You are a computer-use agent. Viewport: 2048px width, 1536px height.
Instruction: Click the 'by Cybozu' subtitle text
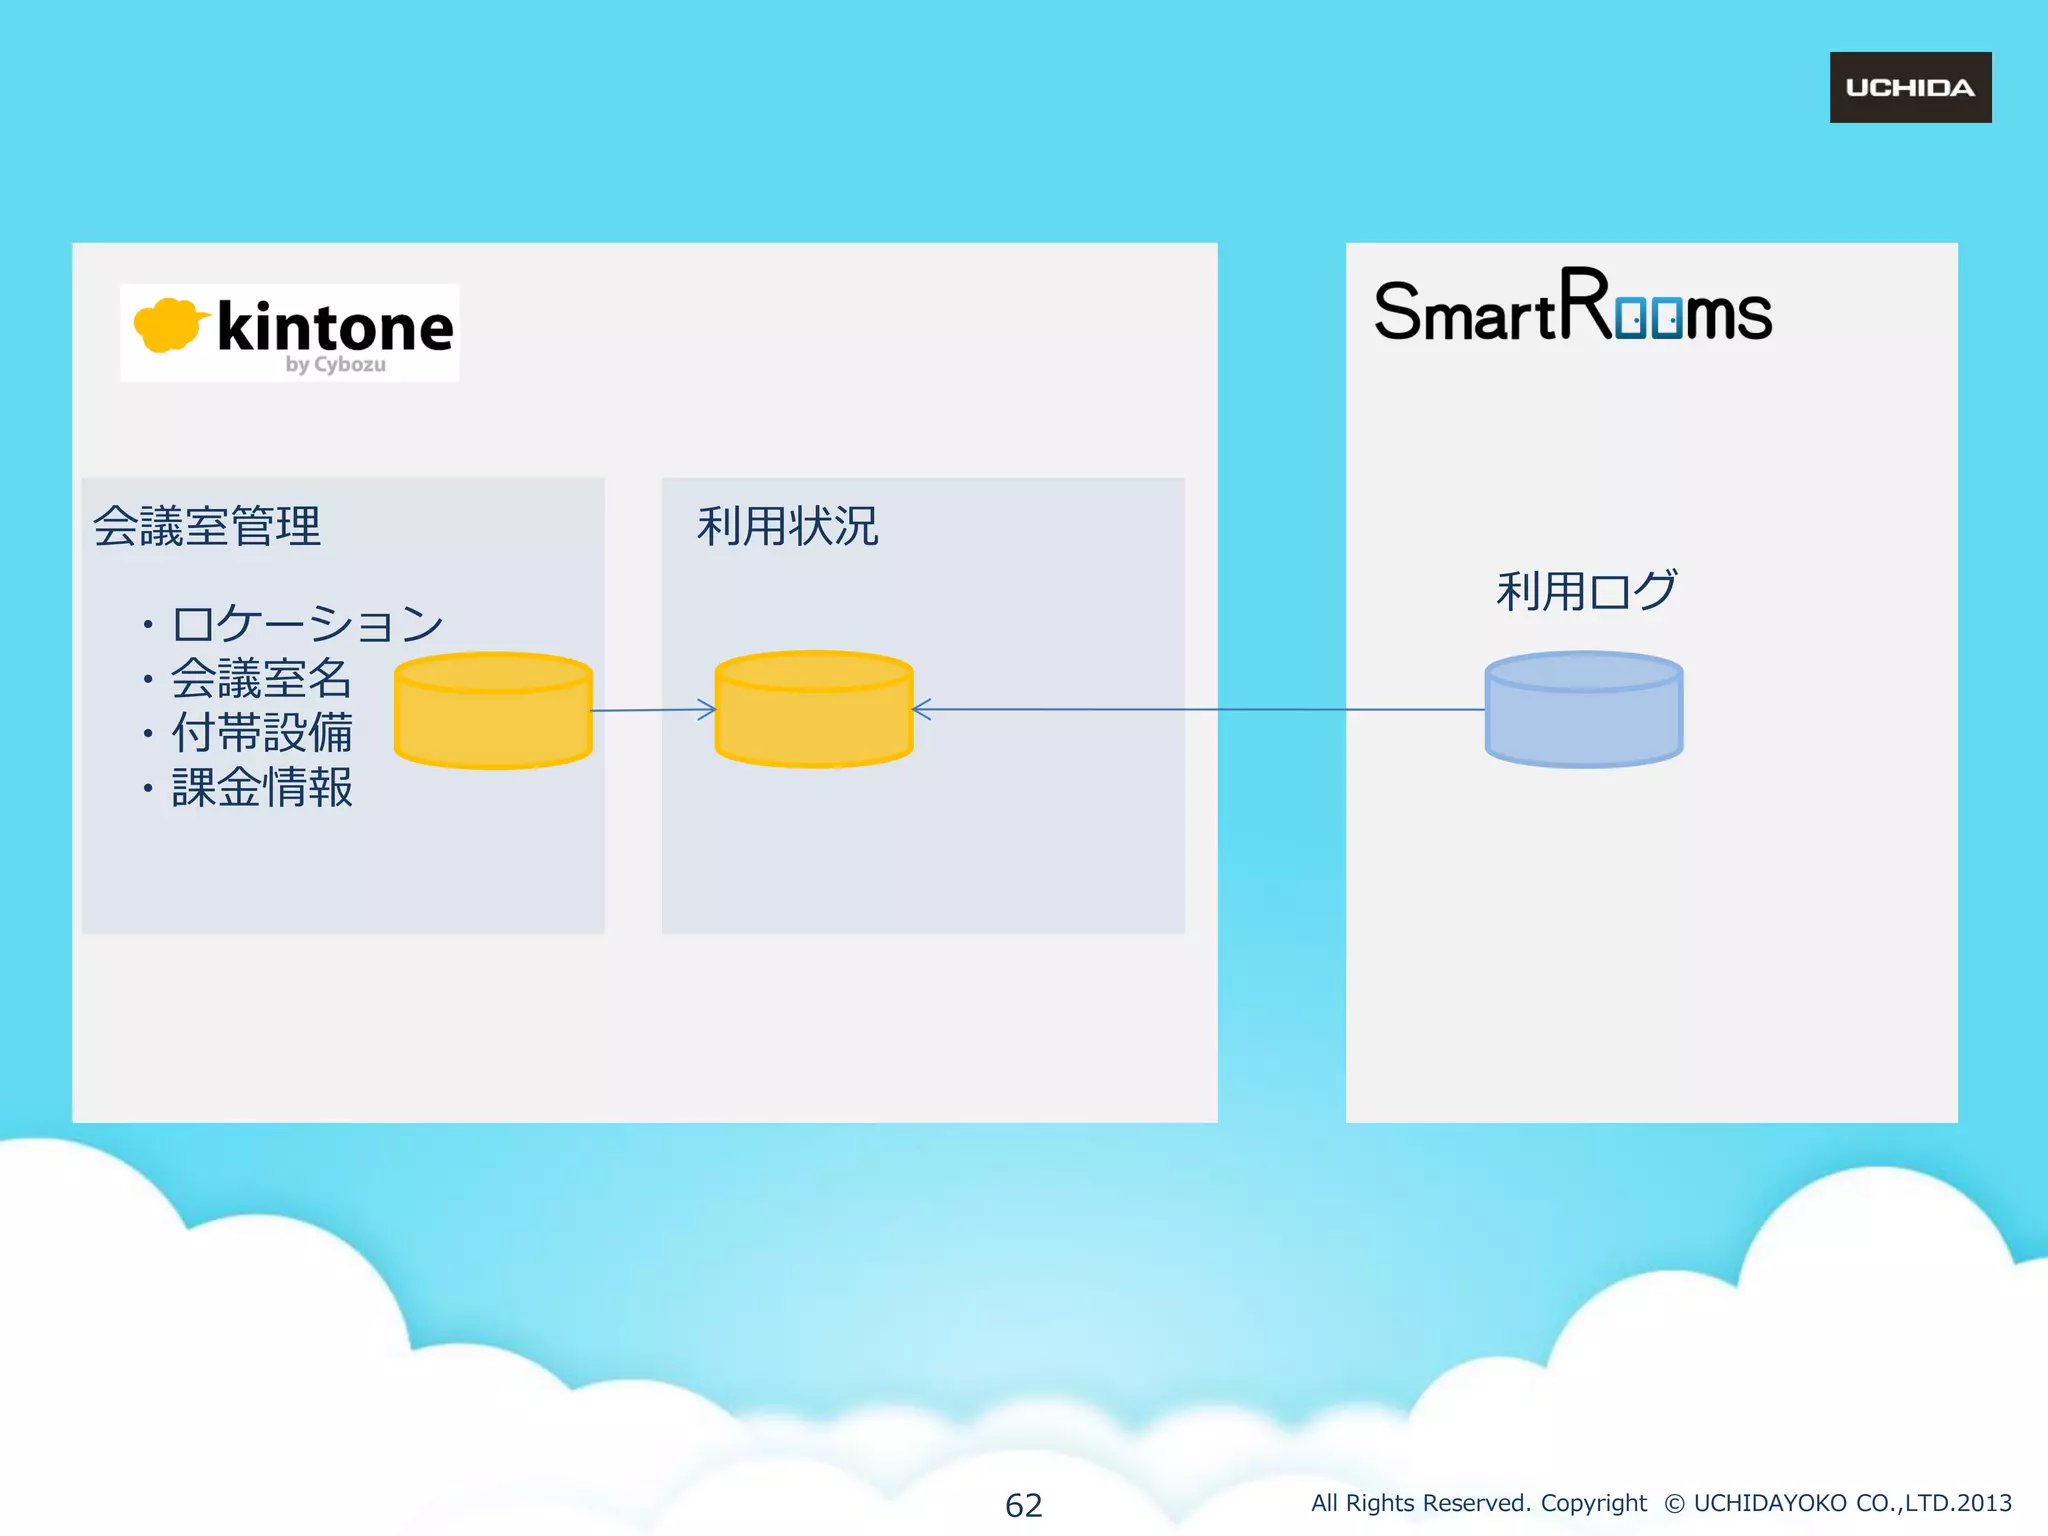click(x=335, y=365)
